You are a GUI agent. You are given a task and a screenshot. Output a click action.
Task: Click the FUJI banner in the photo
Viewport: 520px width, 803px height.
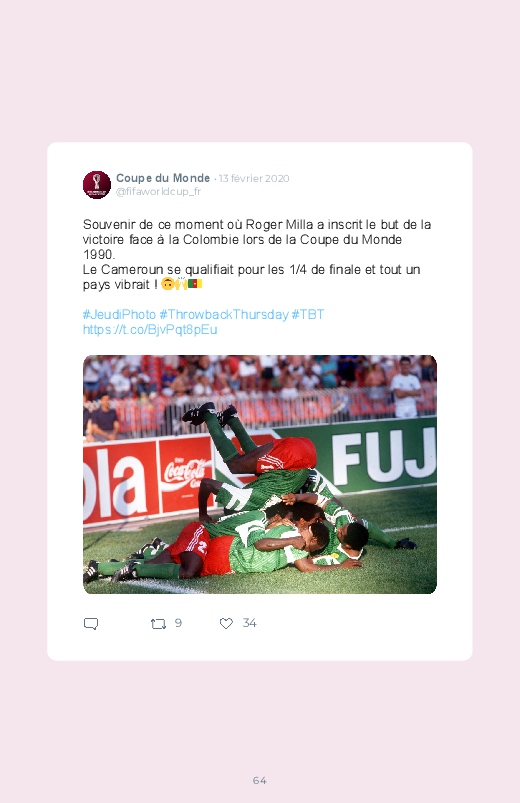pos(382,455)
